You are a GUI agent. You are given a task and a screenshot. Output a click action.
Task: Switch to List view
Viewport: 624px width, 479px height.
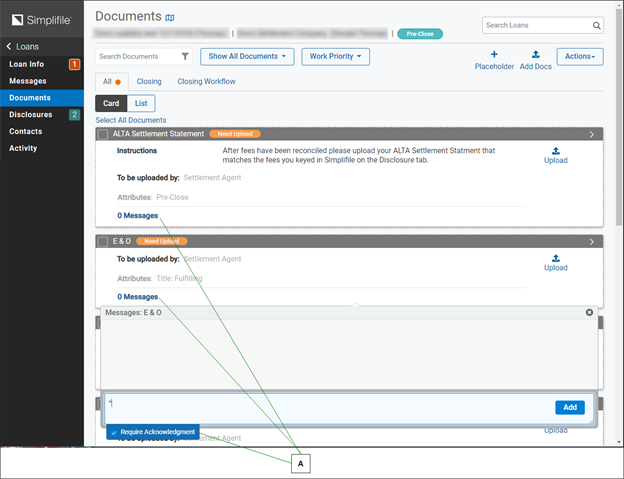point(141,103)
